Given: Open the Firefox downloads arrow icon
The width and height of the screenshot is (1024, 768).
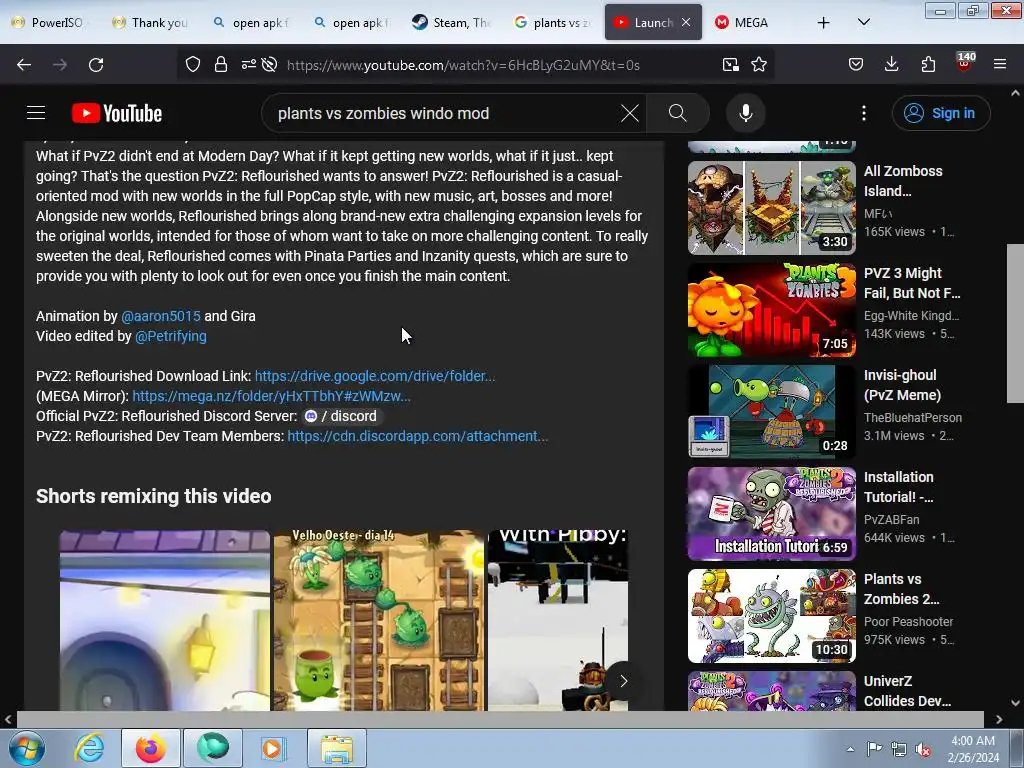Looking at the screenshot, I should 891,65.
